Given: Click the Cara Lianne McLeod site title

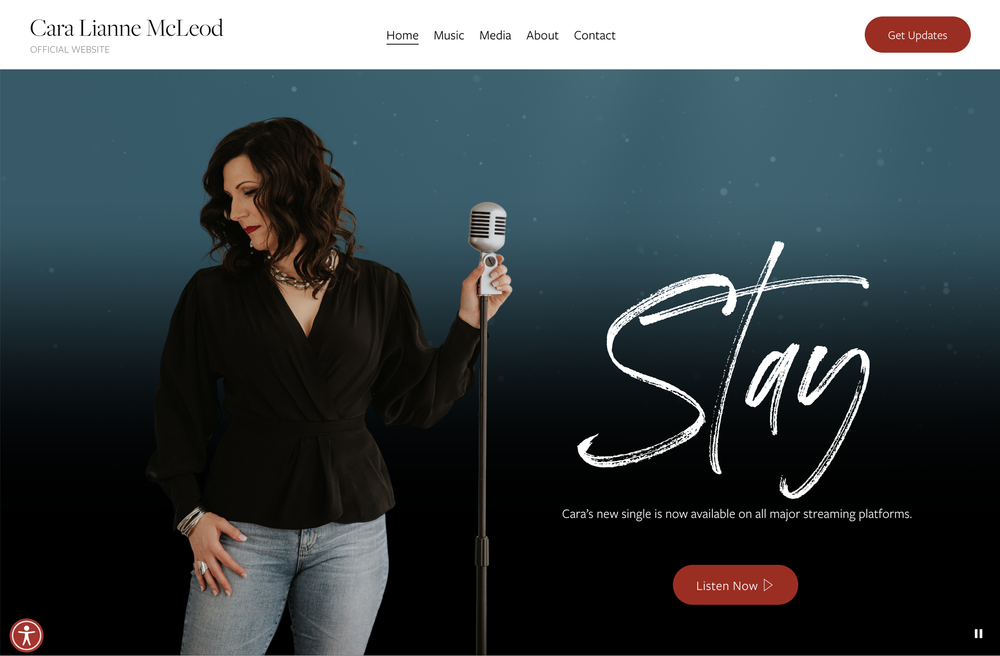Looking at the screenshot, I should 126,28.
